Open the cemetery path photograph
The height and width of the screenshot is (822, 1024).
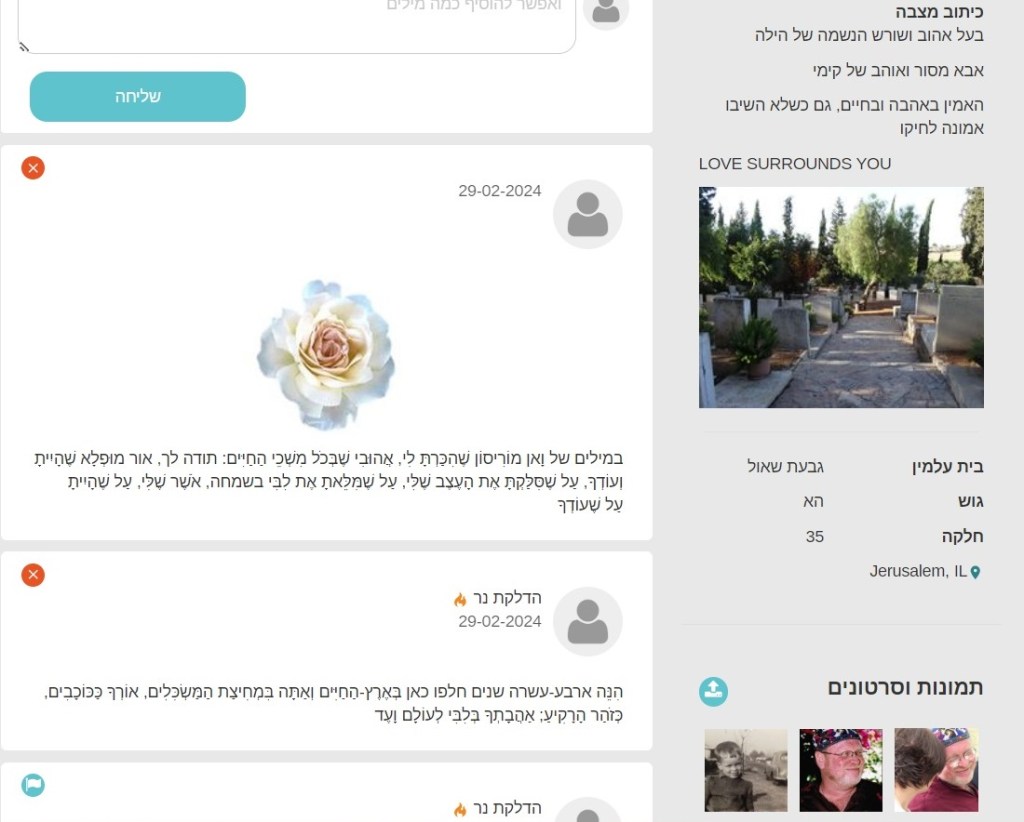[x=841, y=297]
